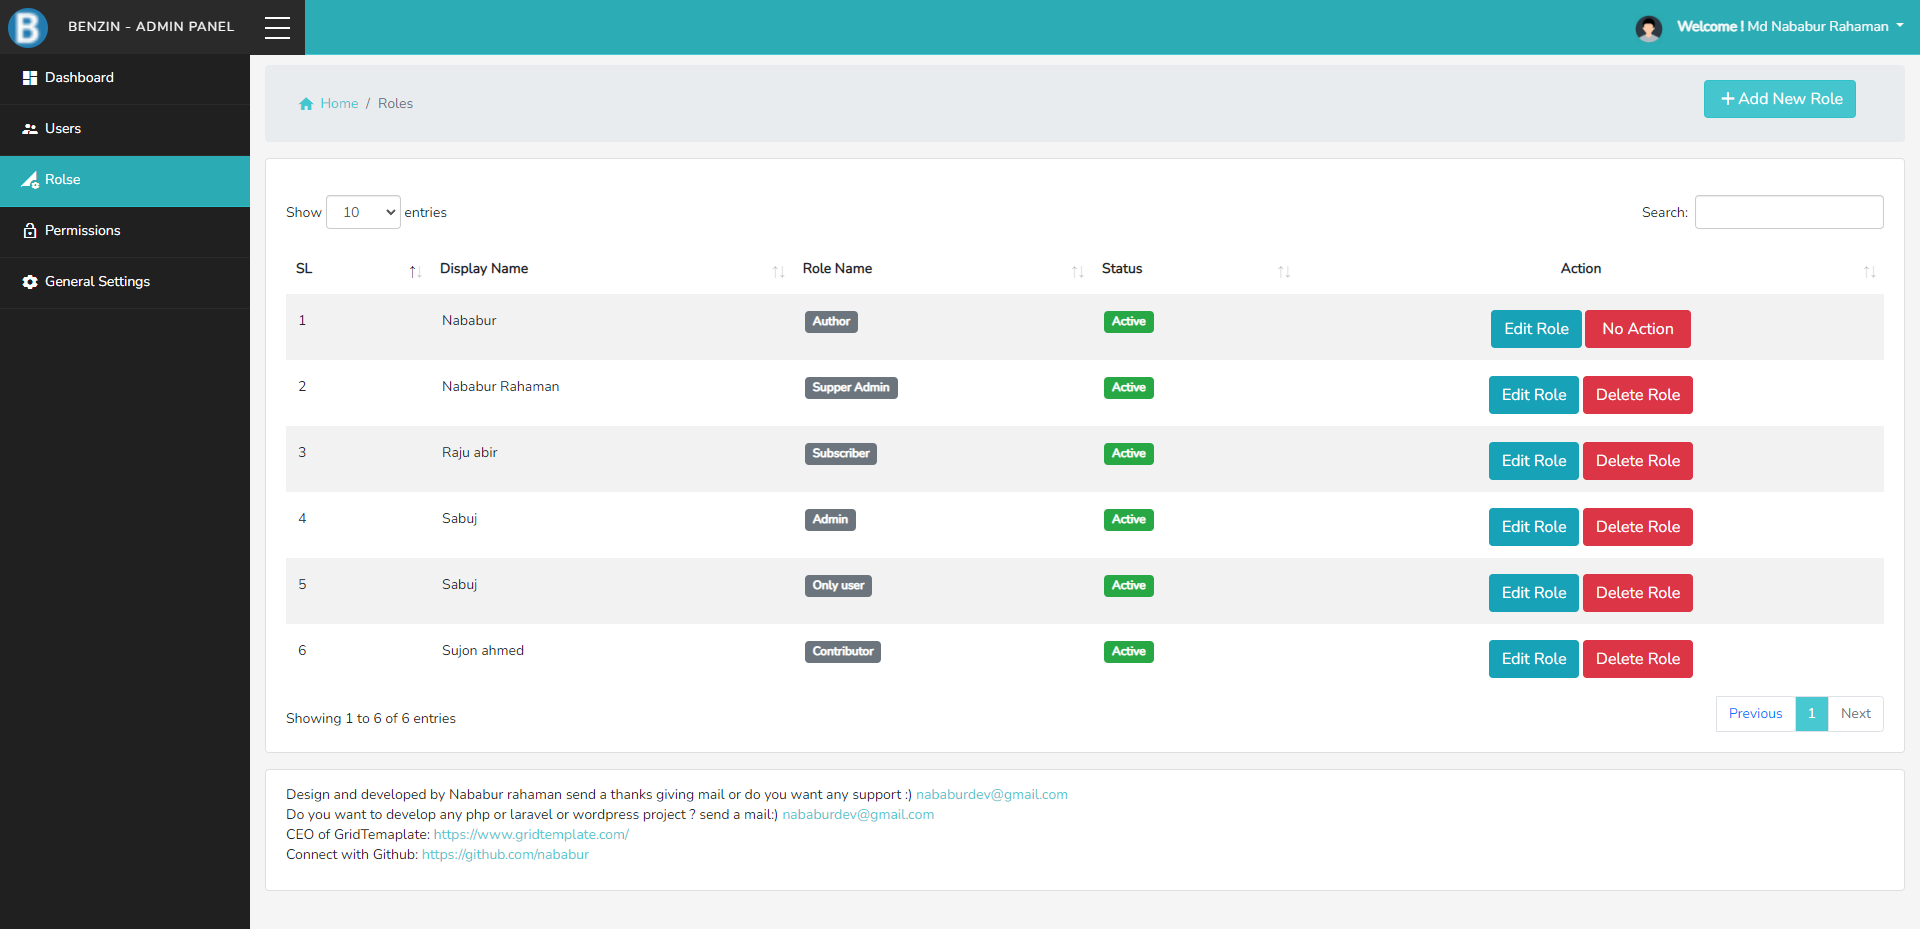Screen dimensions: 1920x929
Task: Click the Permissions lock icon
Action: (30, 231)
